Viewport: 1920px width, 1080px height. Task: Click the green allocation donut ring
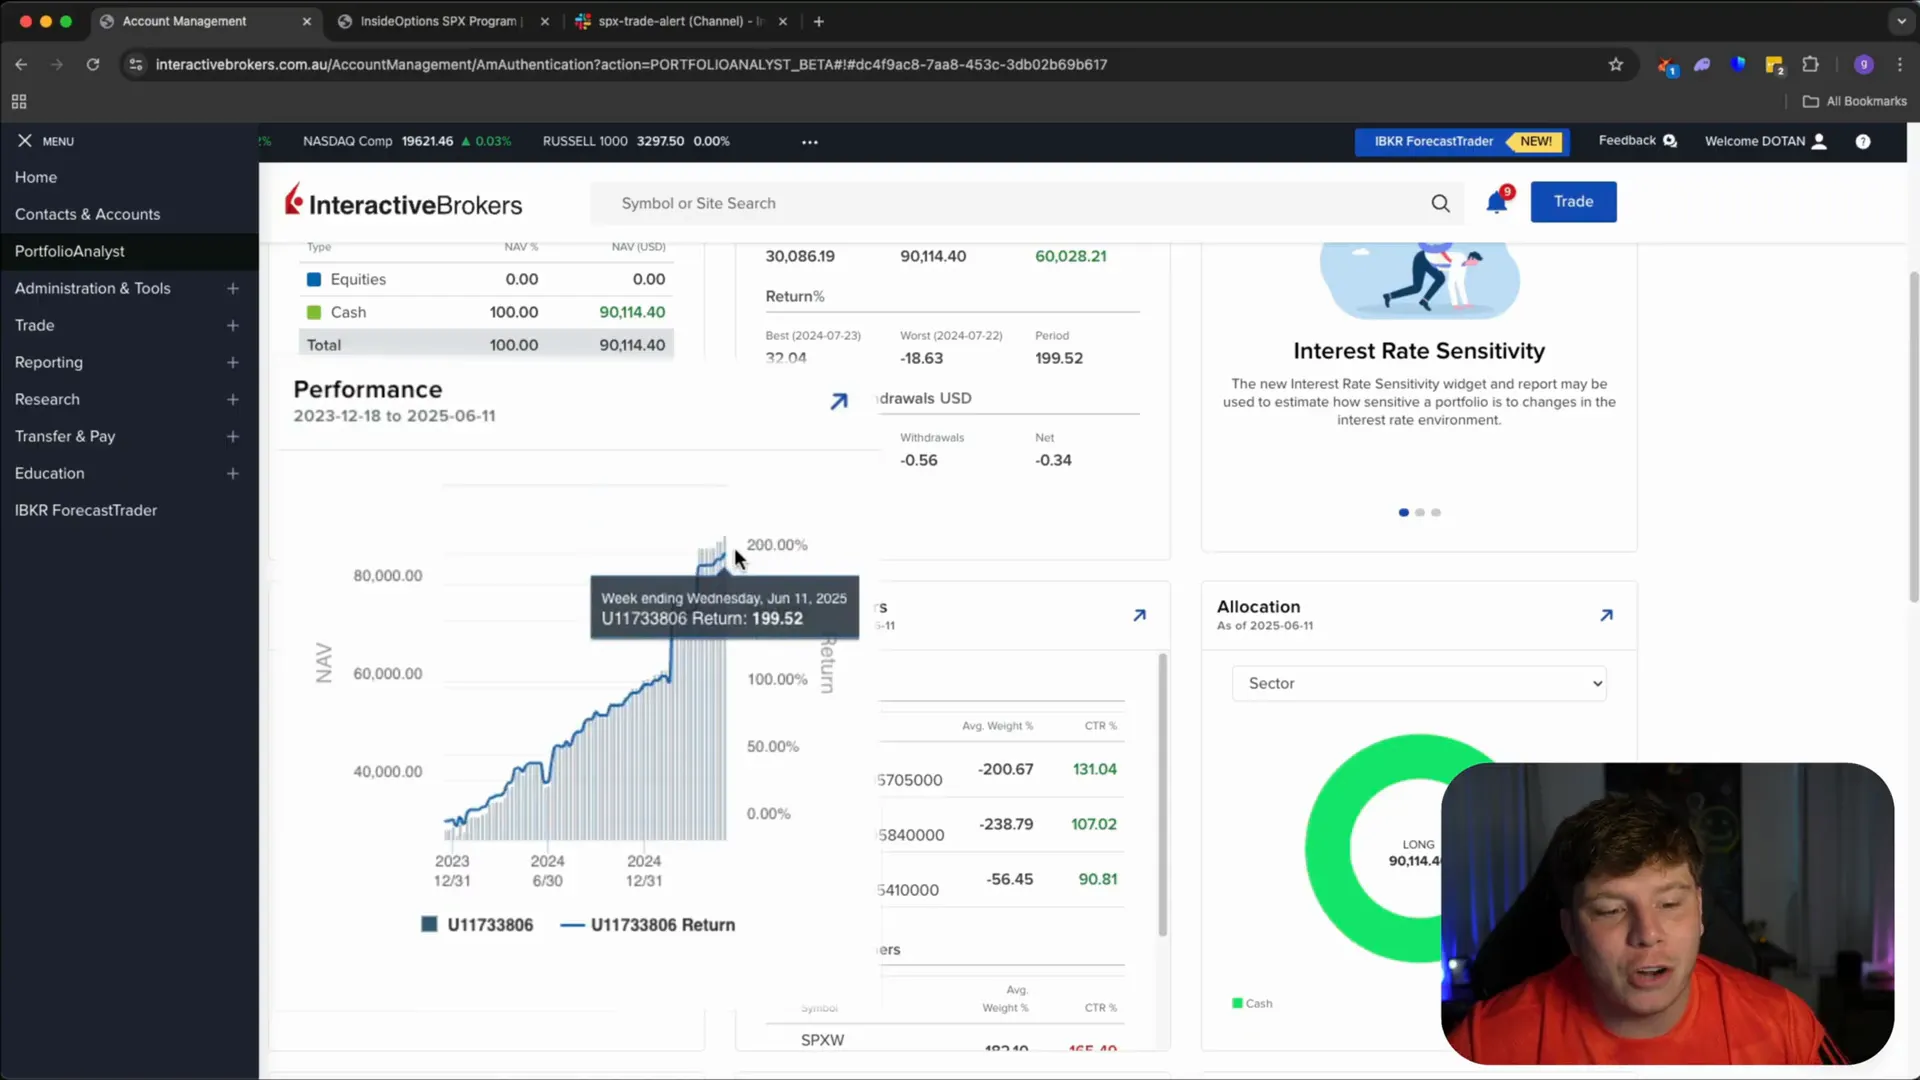1328,850
